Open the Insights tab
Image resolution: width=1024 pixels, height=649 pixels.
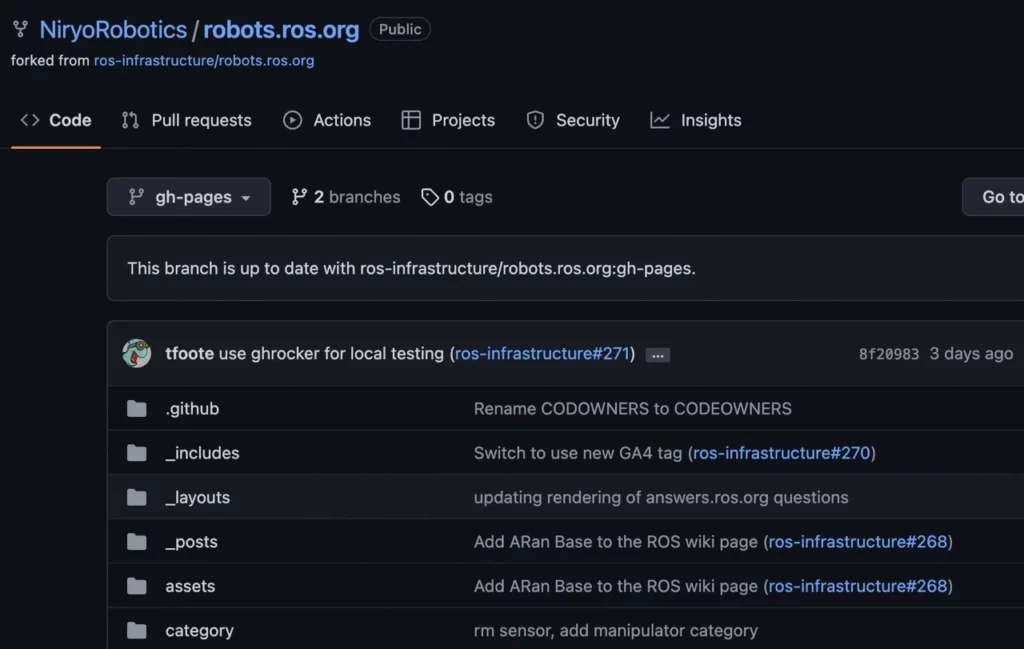(696, 120)
